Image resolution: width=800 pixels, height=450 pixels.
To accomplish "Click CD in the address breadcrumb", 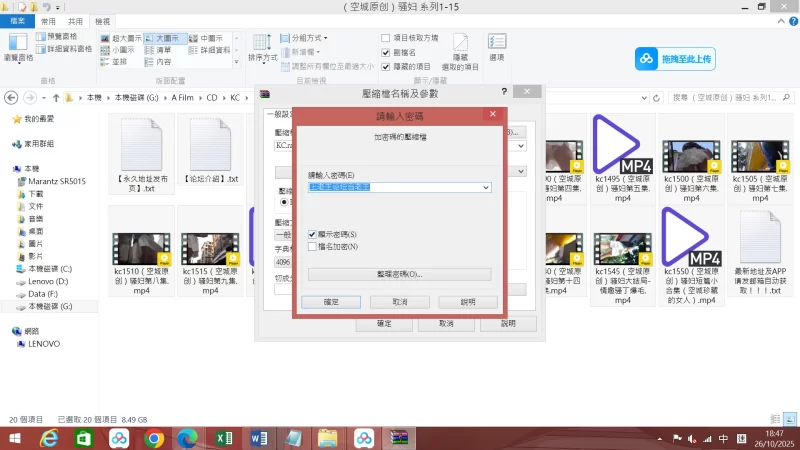I will tap(212, 97).
